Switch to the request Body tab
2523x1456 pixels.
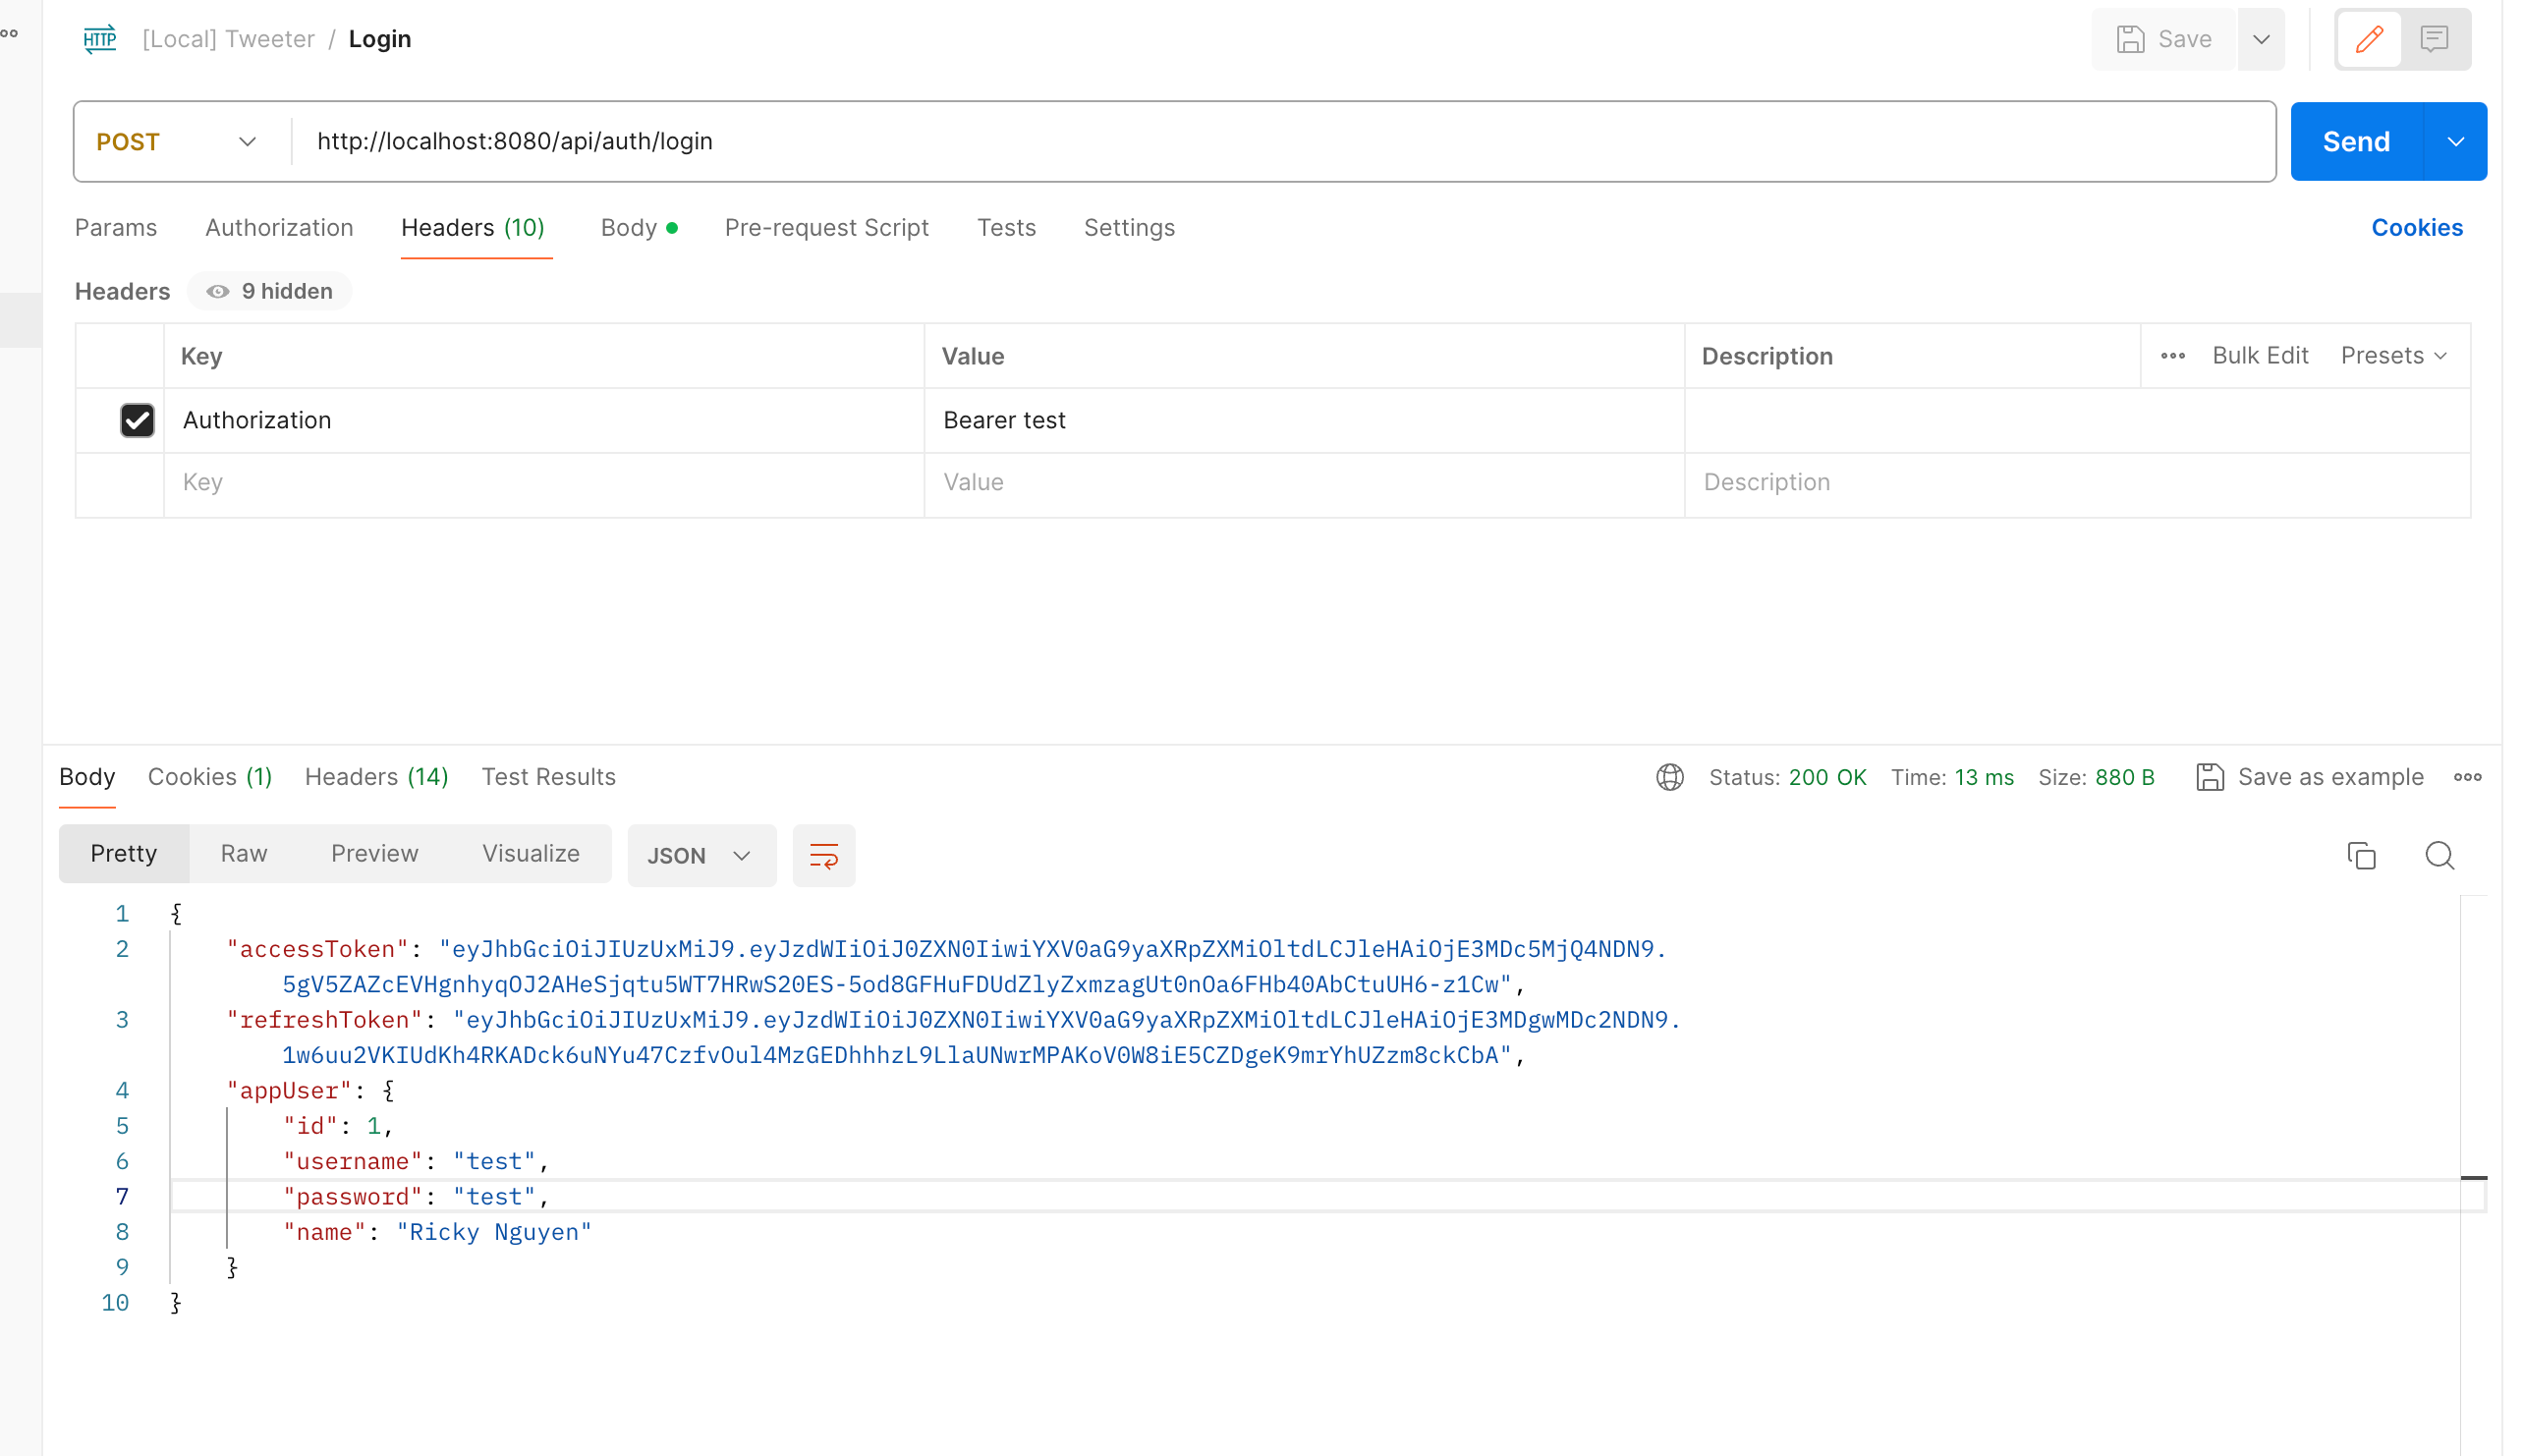(x=629, y=228)
